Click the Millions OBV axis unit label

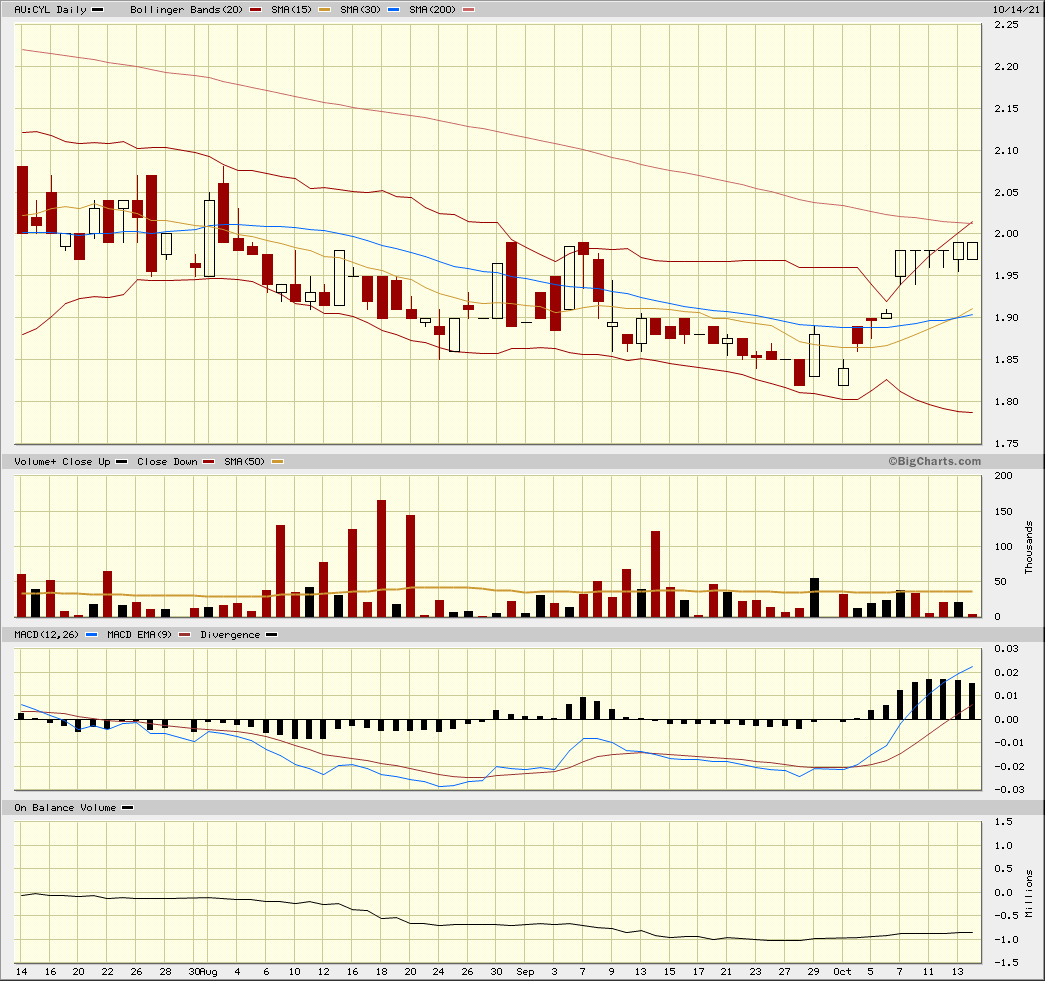tap(1030, 894)
